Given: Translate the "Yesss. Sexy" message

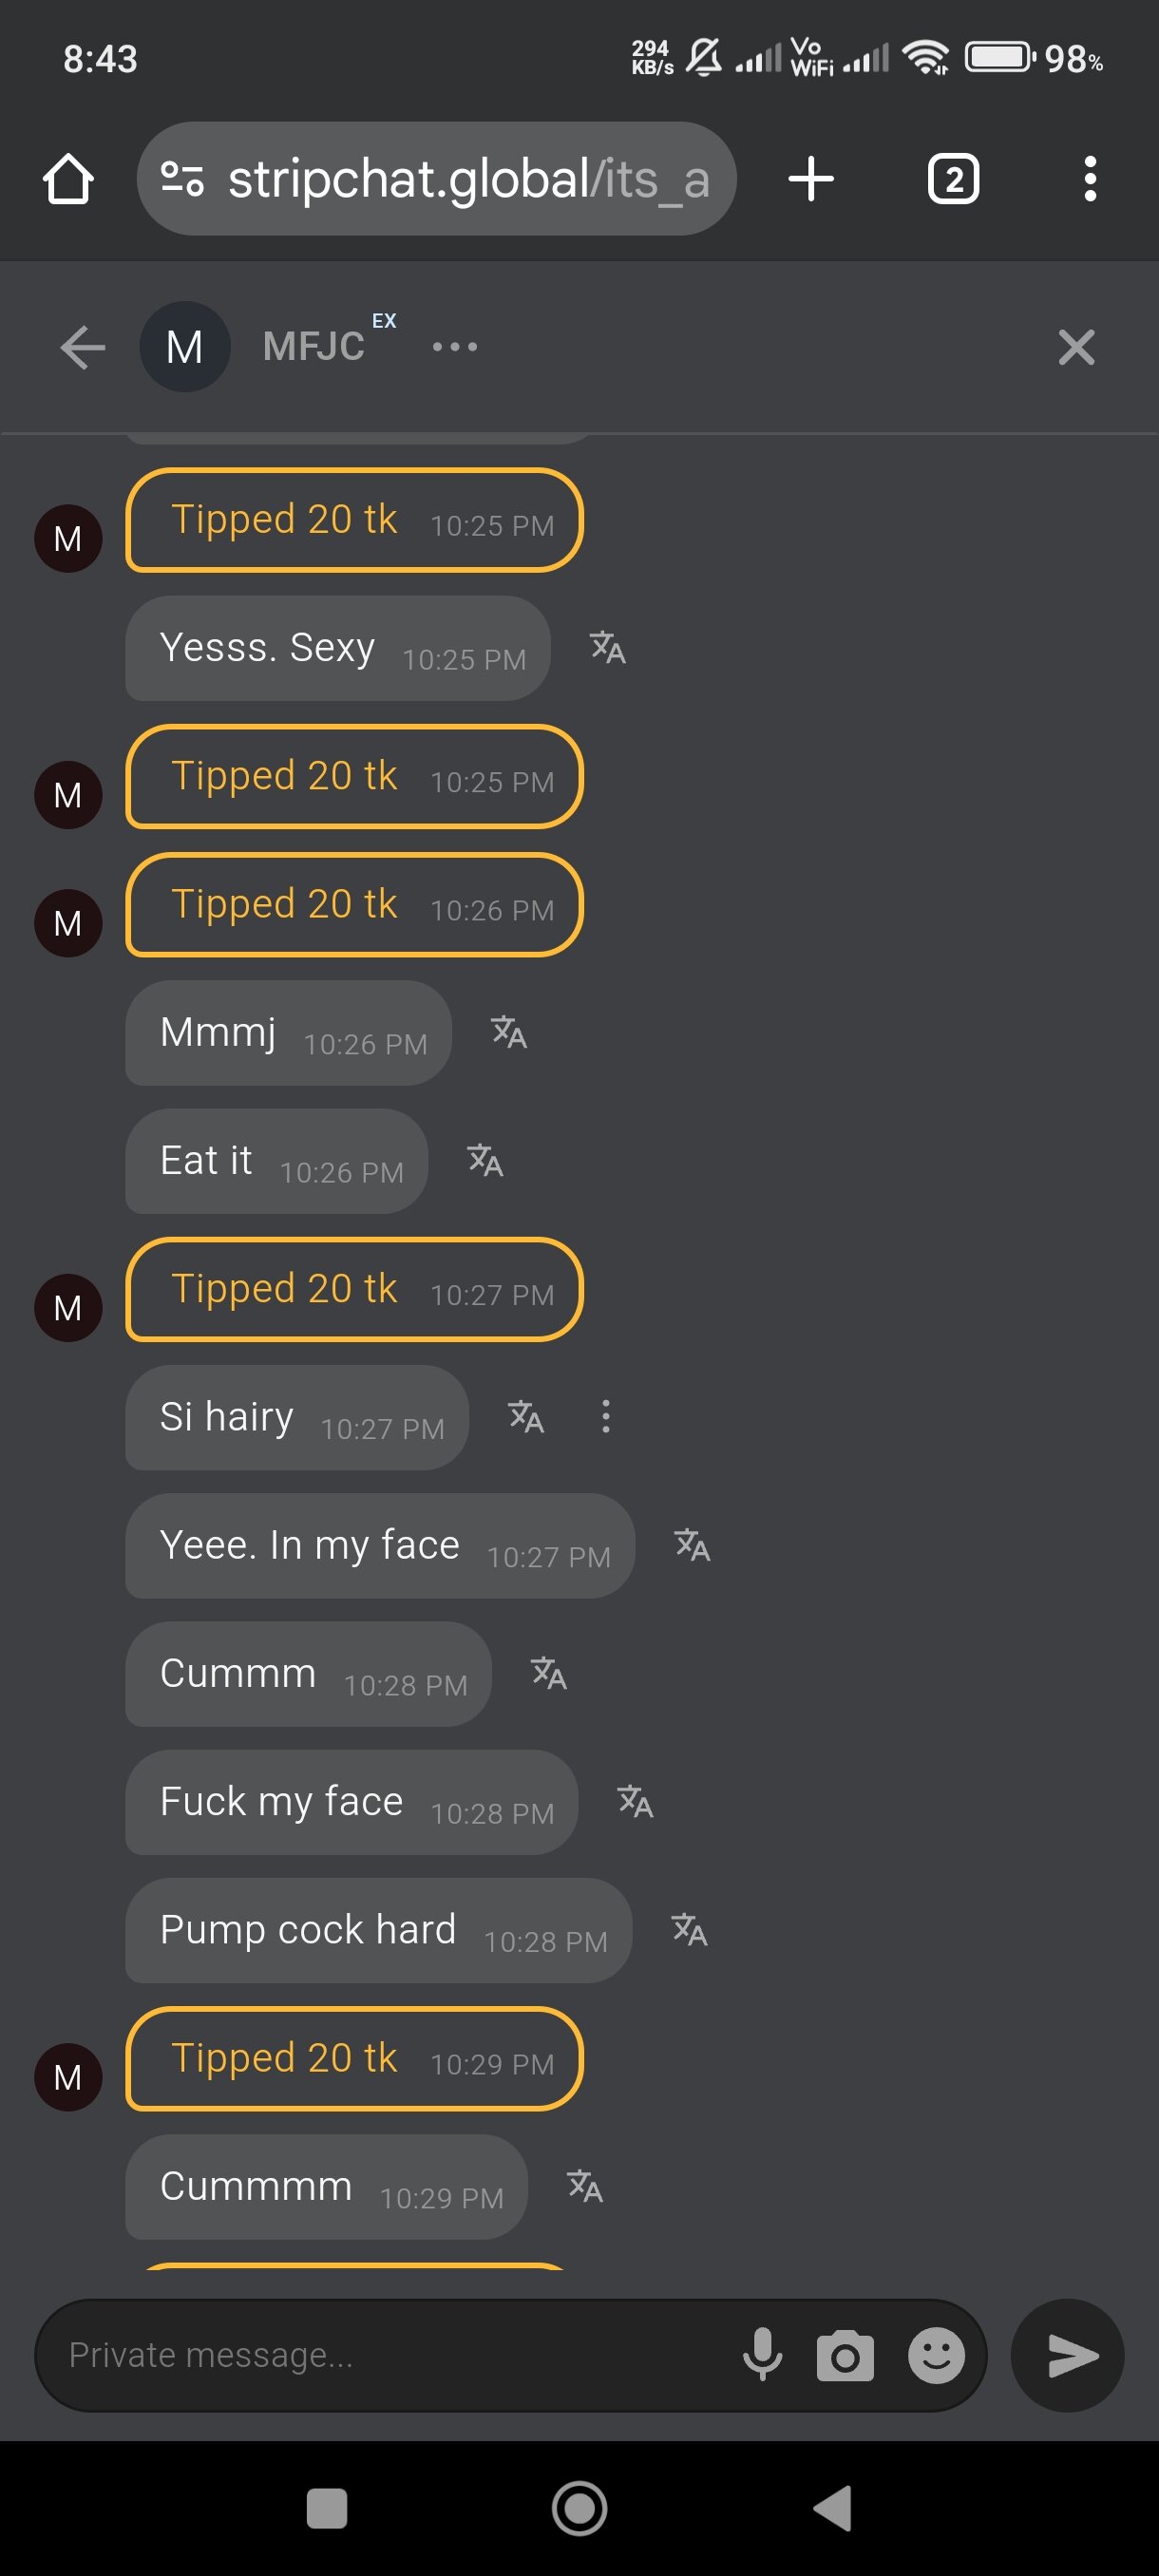Looking at the screenshot, I should (x=607, y=648).
